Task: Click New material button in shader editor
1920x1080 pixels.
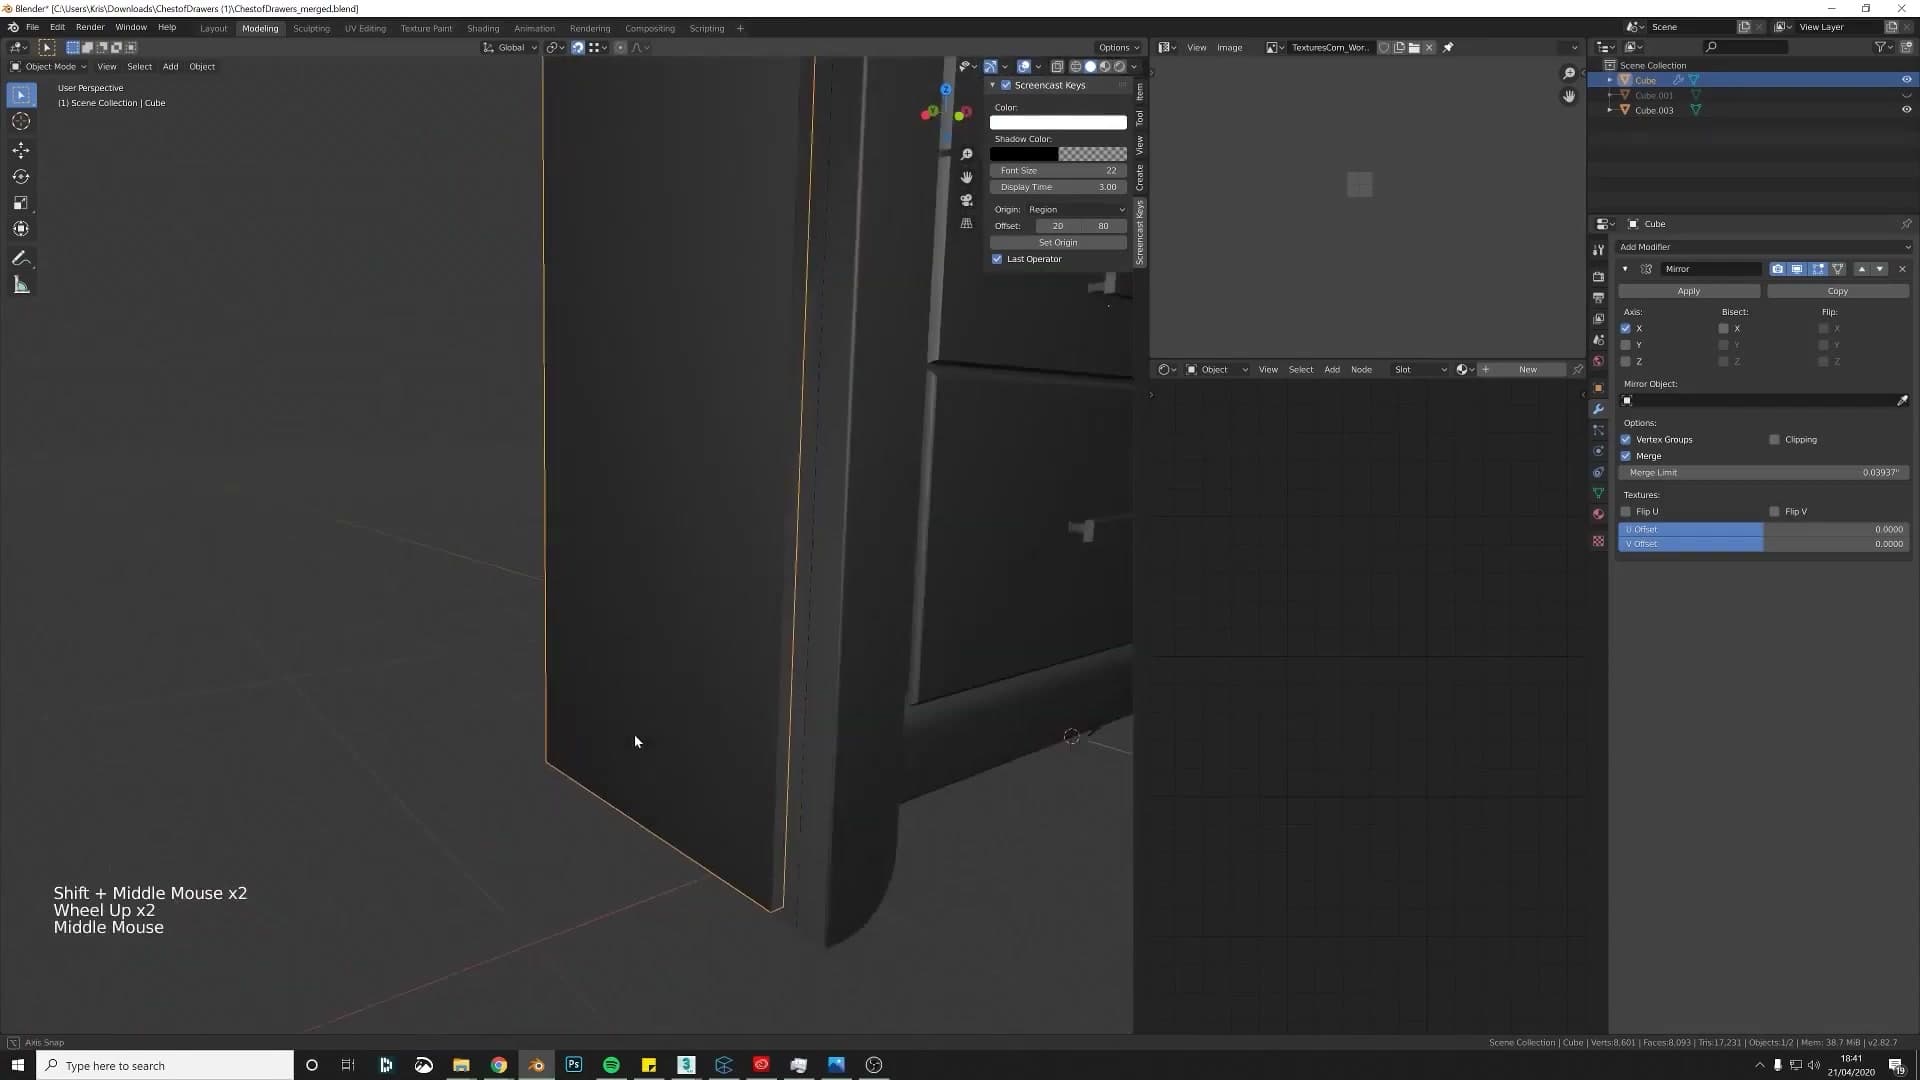Action: coord(1527,369)
